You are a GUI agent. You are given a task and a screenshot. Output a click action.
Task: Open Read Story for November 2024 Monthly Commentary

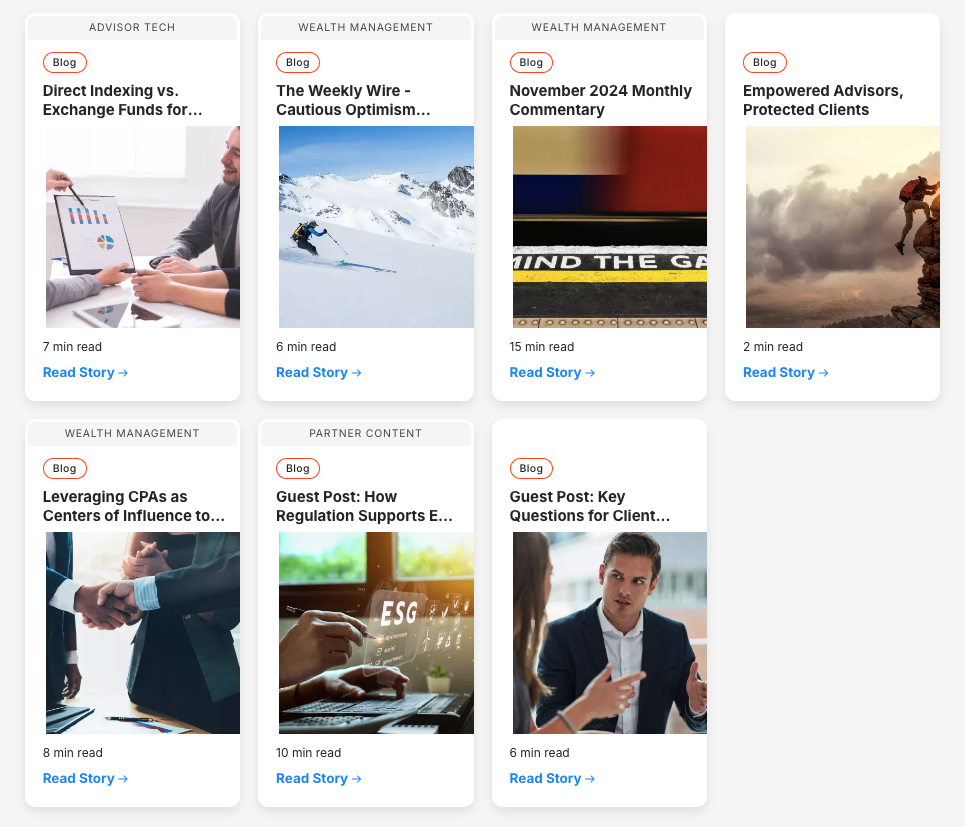[x=552, y=373]
